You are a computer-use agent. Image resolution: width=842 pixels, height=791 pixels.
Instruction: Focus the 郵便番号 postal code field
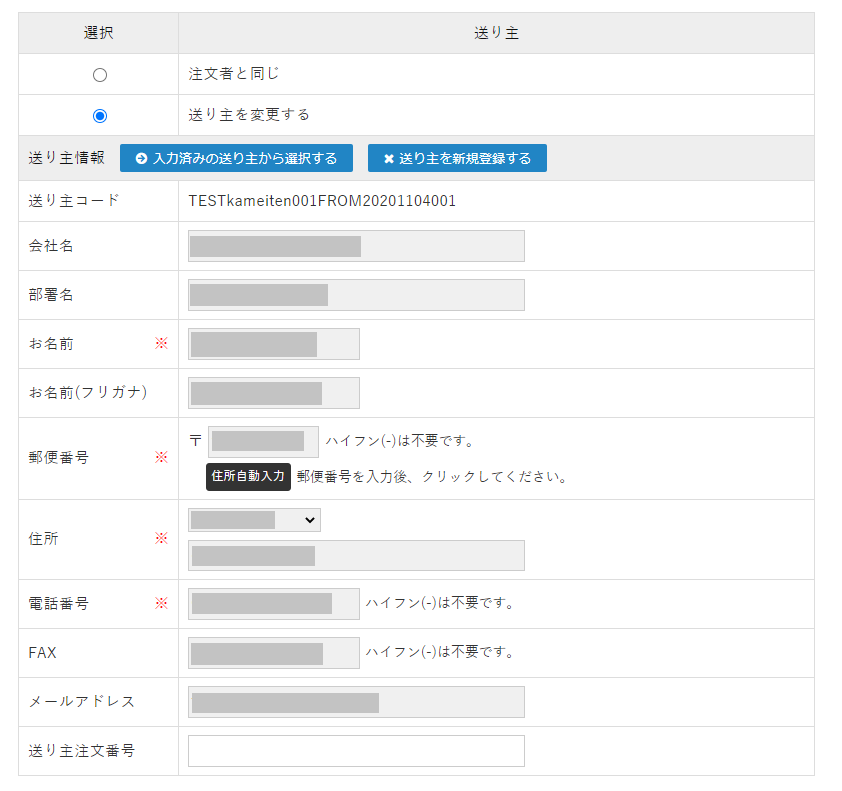click(263, 441)
